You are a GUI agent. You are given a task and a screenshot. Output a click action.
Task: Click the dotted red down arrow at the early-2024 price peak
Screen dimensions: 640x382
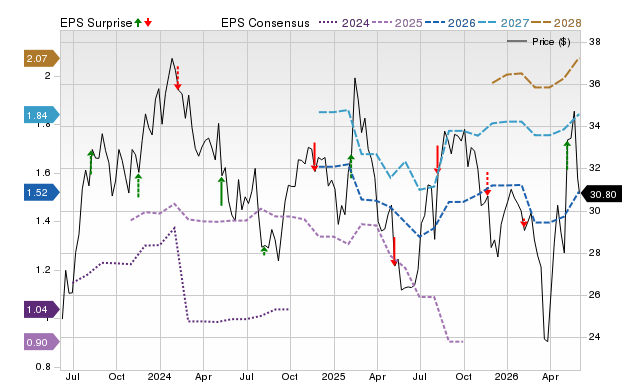[x=178, y=78]
